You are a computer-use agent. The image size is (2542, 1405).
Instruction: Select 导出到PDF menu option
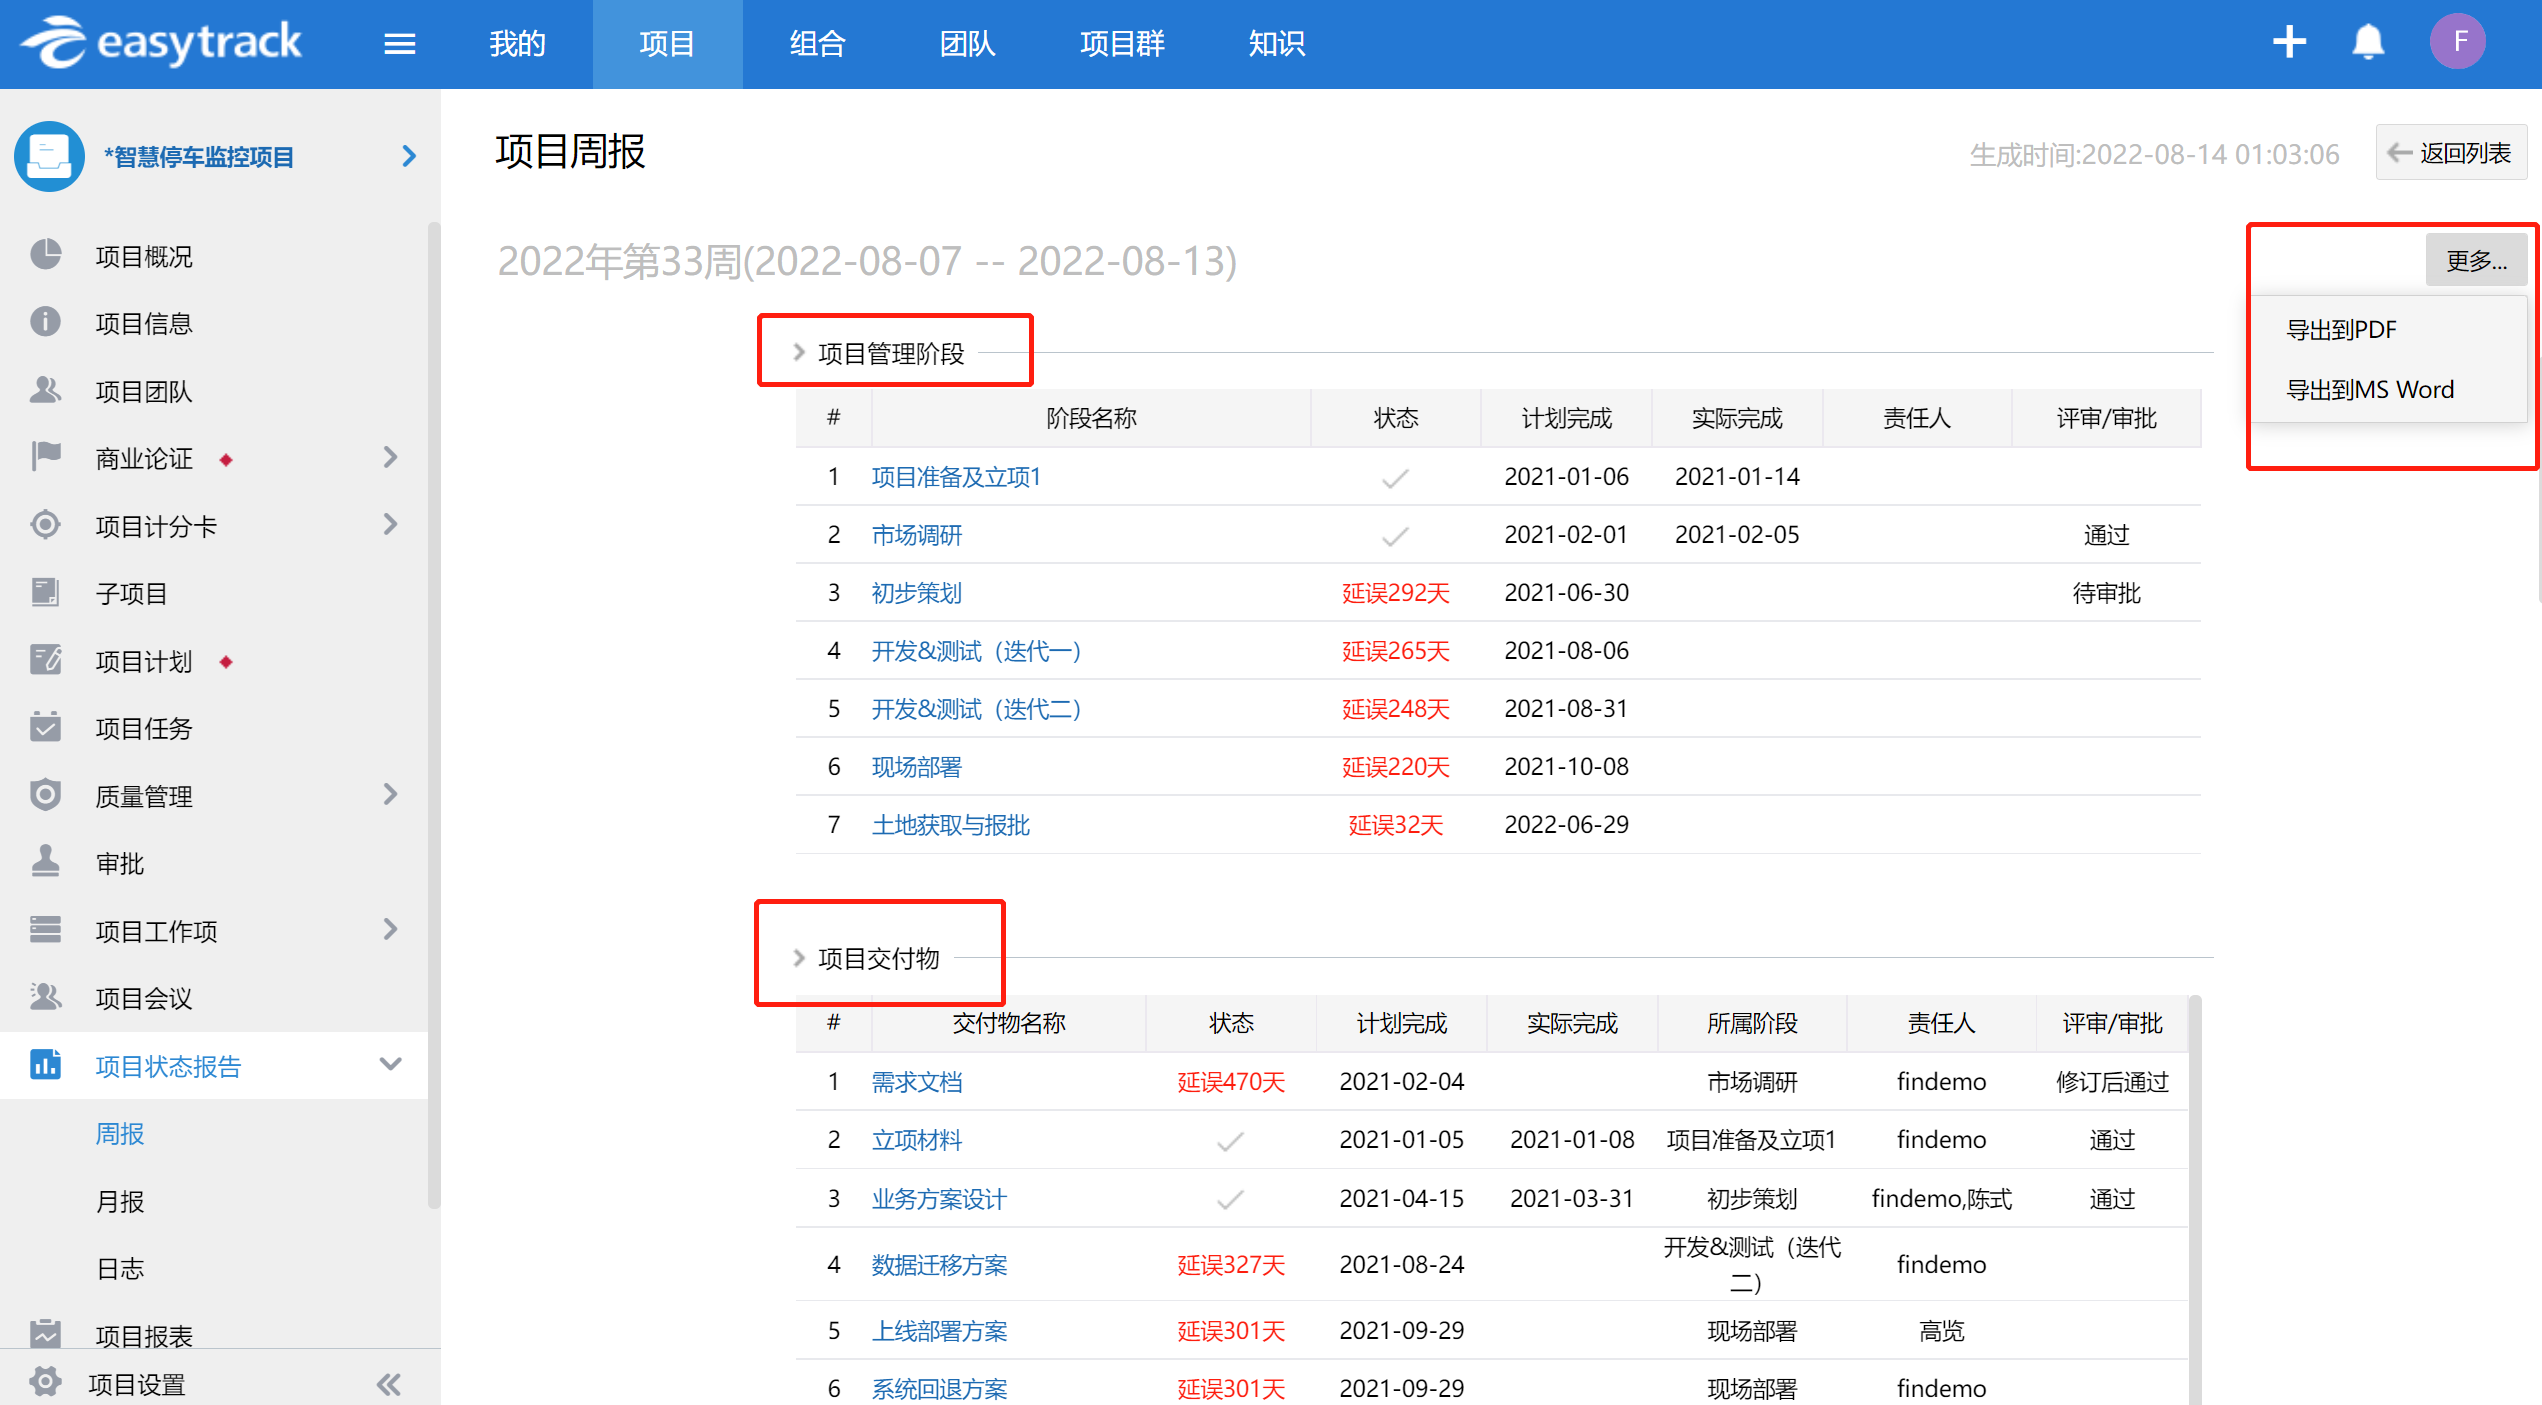(2341, 330)
